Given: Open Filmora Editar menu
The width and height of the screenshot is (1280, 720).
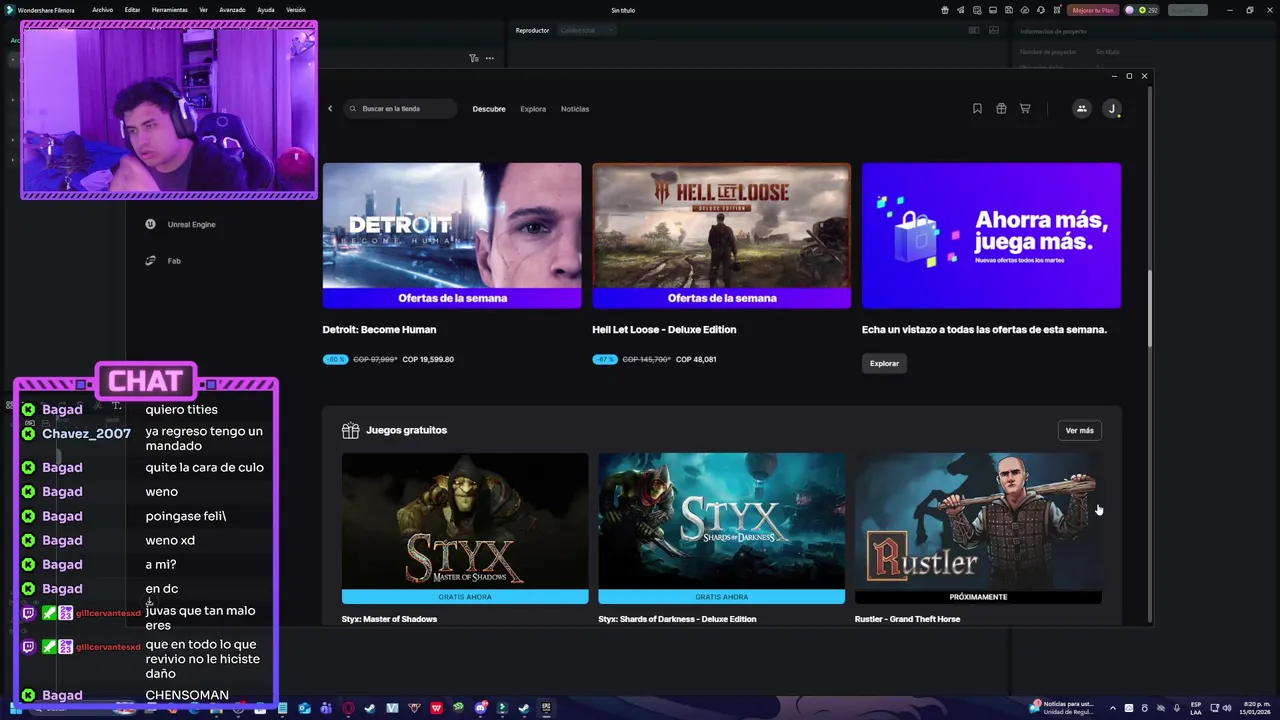Looking at the screenshot, I should tap(132, 10).
